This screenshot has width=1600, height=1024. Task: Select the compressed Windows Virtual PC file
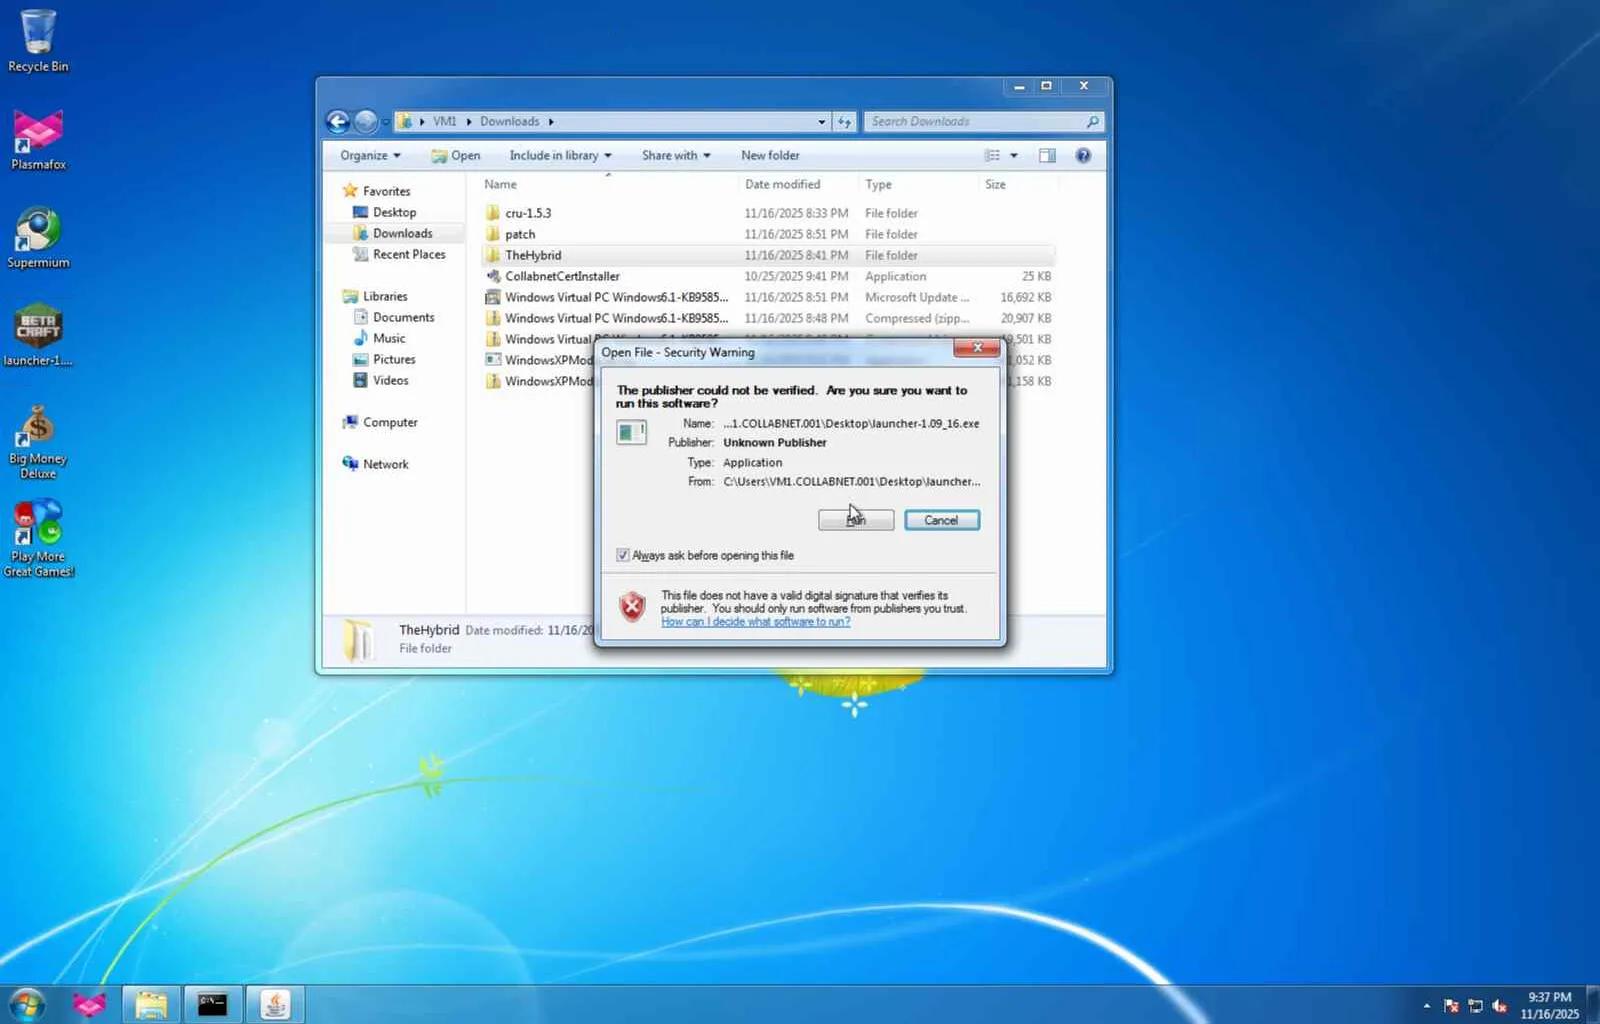767,318
